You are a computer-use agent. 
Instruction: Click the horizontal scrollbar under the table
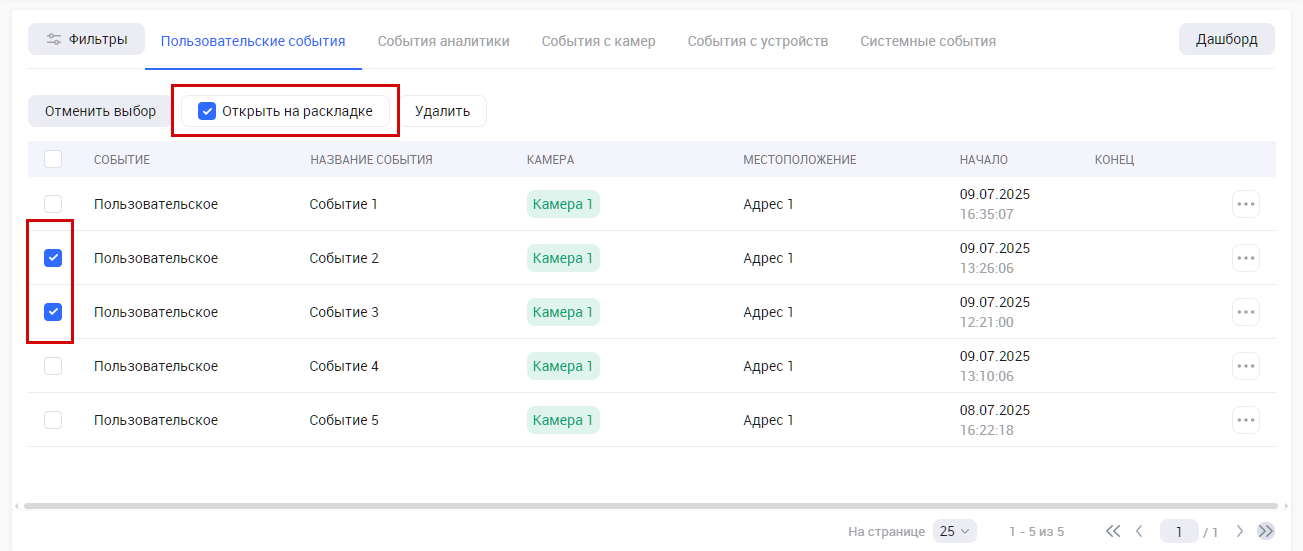(x=650, y=506)
